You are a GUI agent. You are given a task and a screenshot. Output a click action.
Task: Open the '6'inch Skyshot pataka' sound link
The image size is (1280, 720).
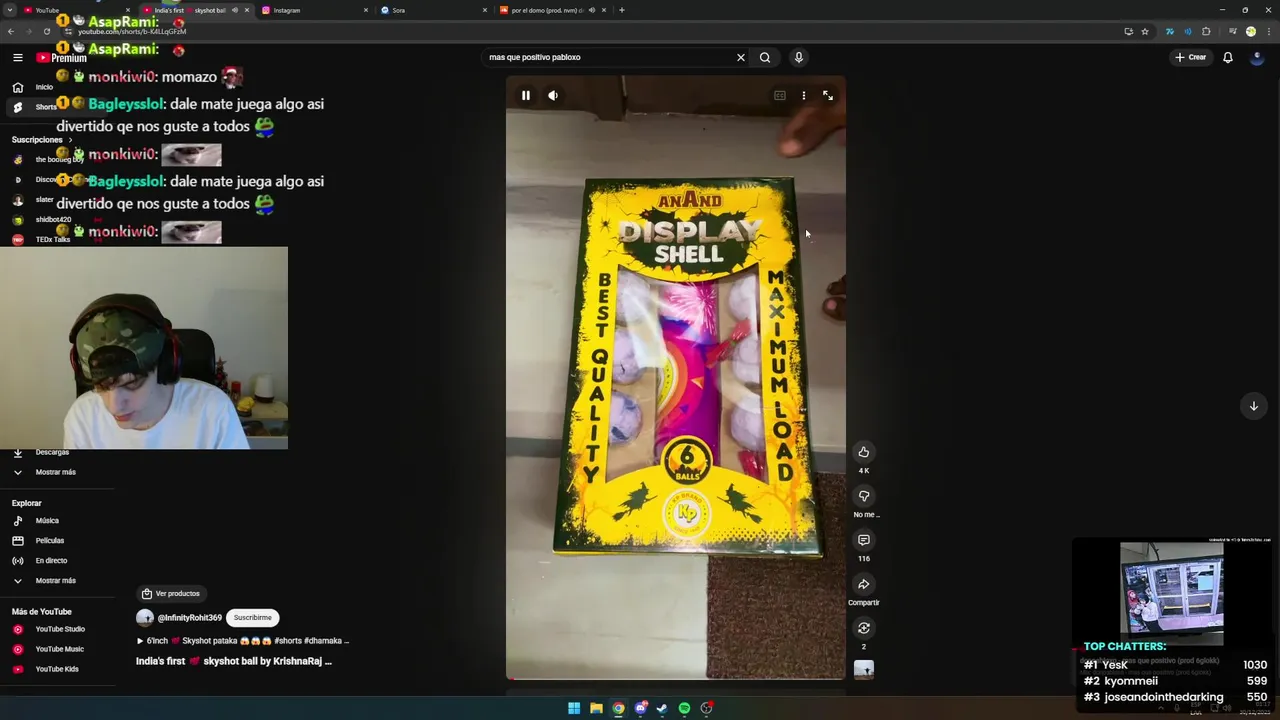click(243, 641)
